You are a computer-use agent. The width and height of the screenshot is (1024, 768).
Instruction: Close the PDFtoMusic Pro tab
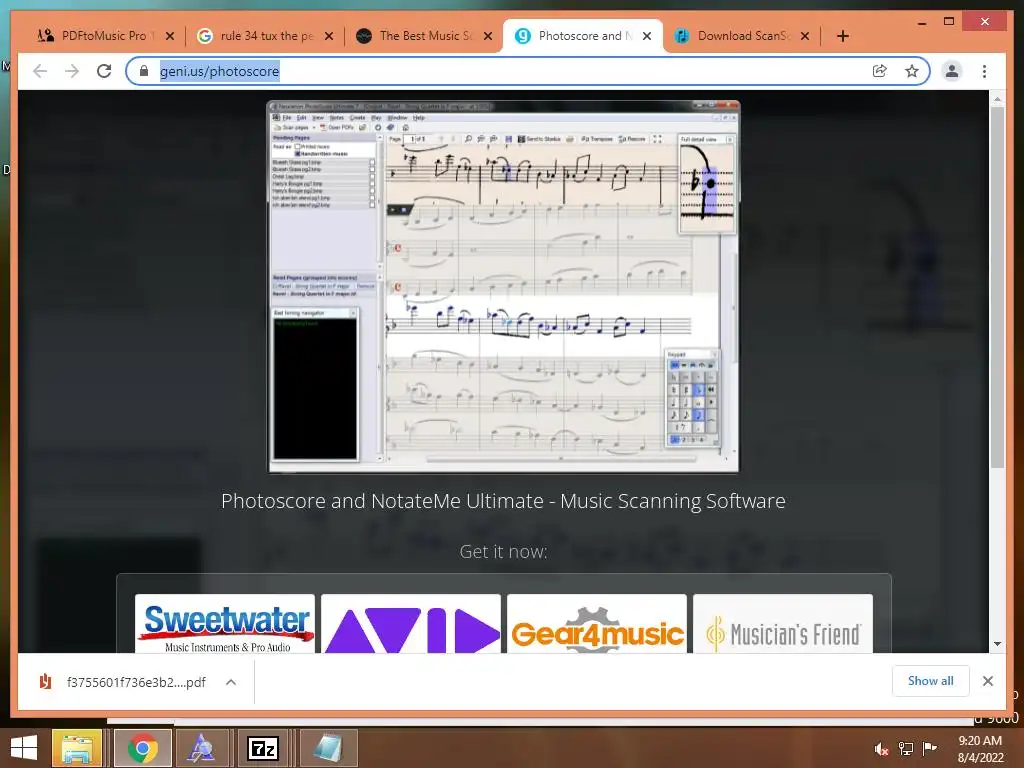170,36
